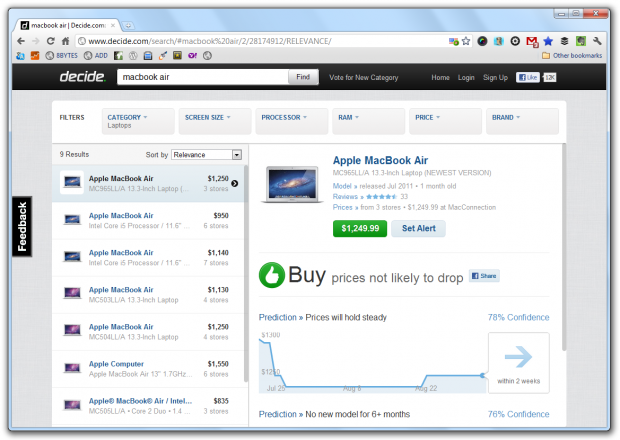Click the green $1,249.99 price button

(x=360, y=228)
